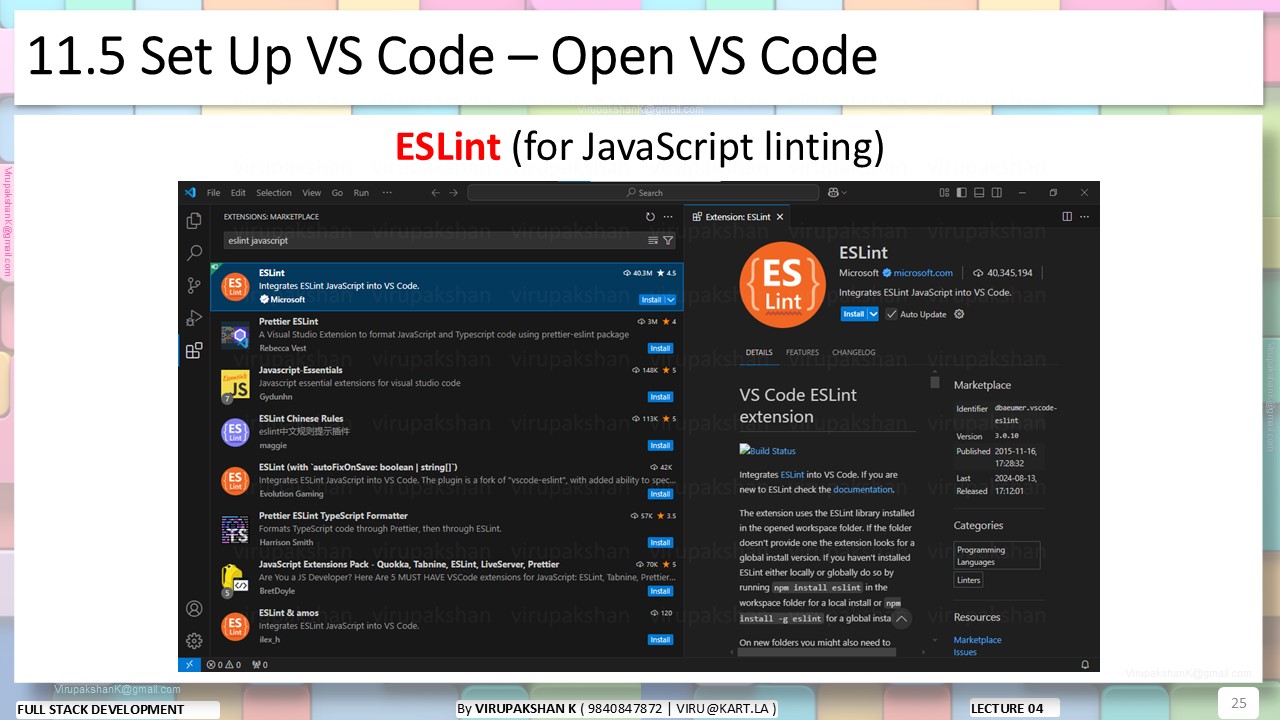Go forward with the navigation arrow

point(454,192)
